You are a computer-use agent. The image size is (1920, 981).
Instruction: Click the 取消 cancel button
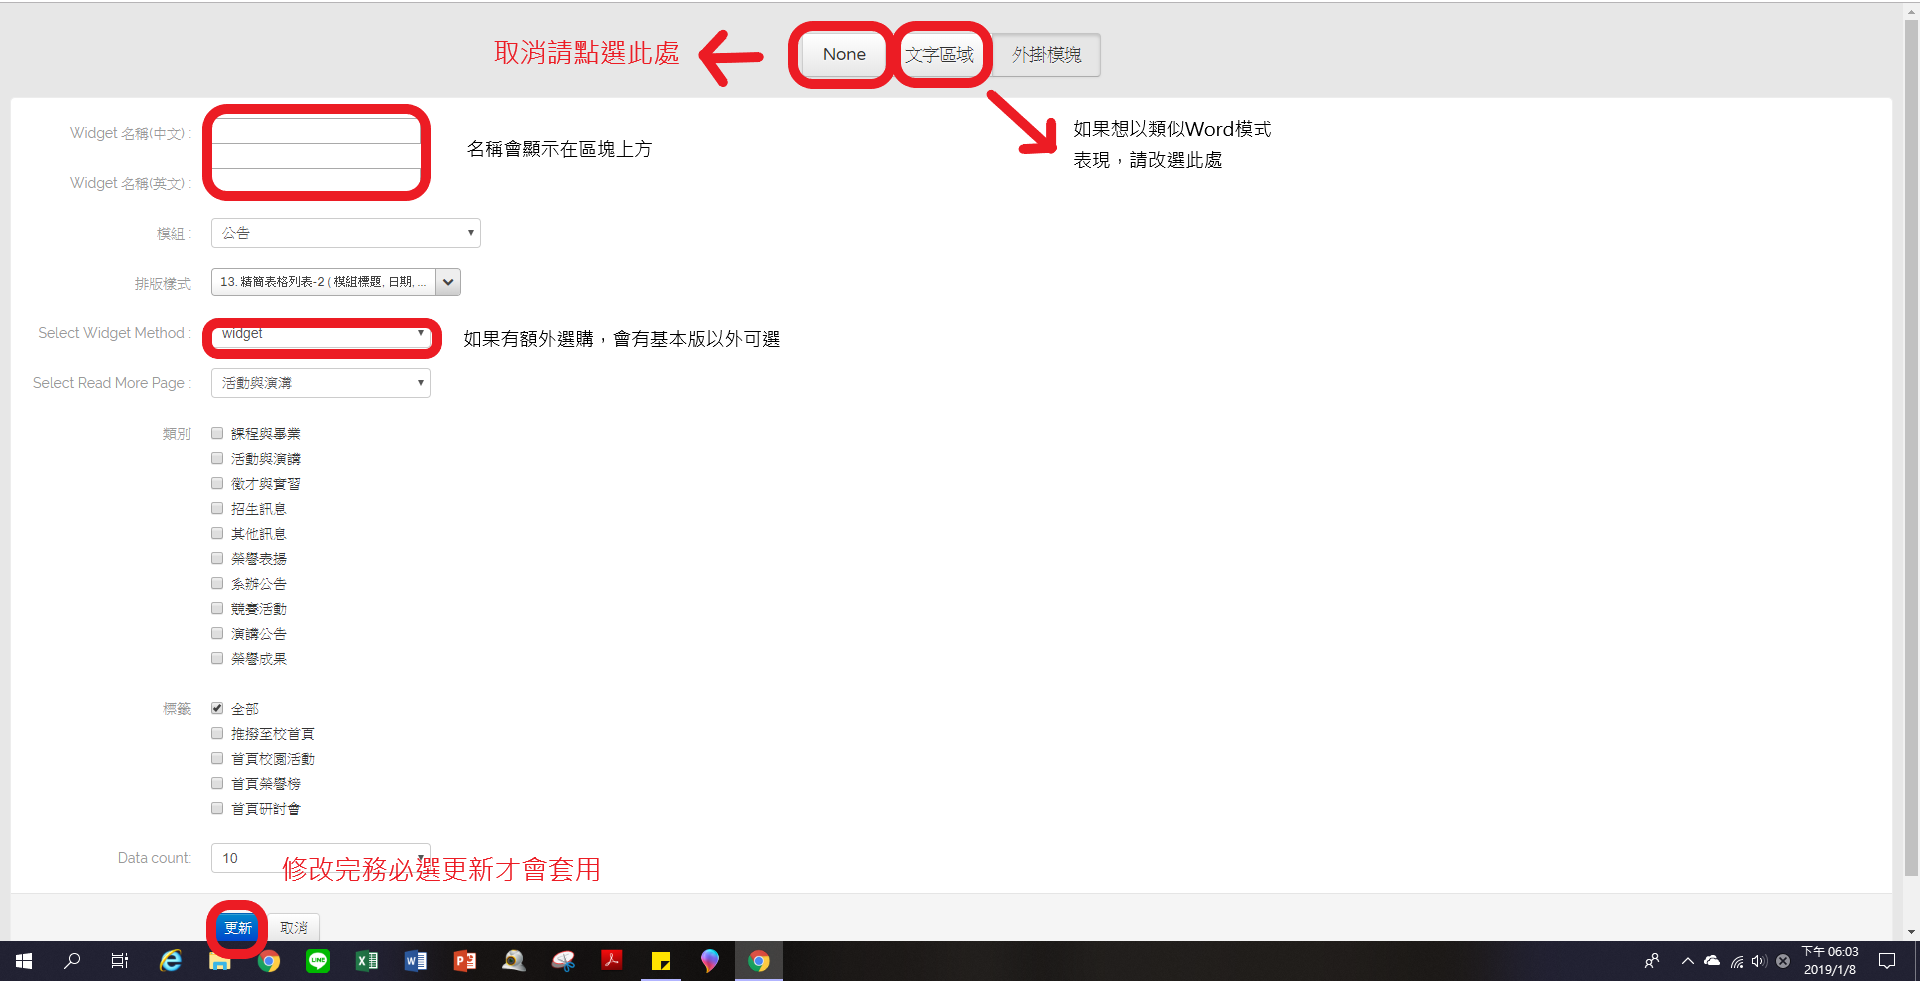pyautogui.click(x=294, y=928)
